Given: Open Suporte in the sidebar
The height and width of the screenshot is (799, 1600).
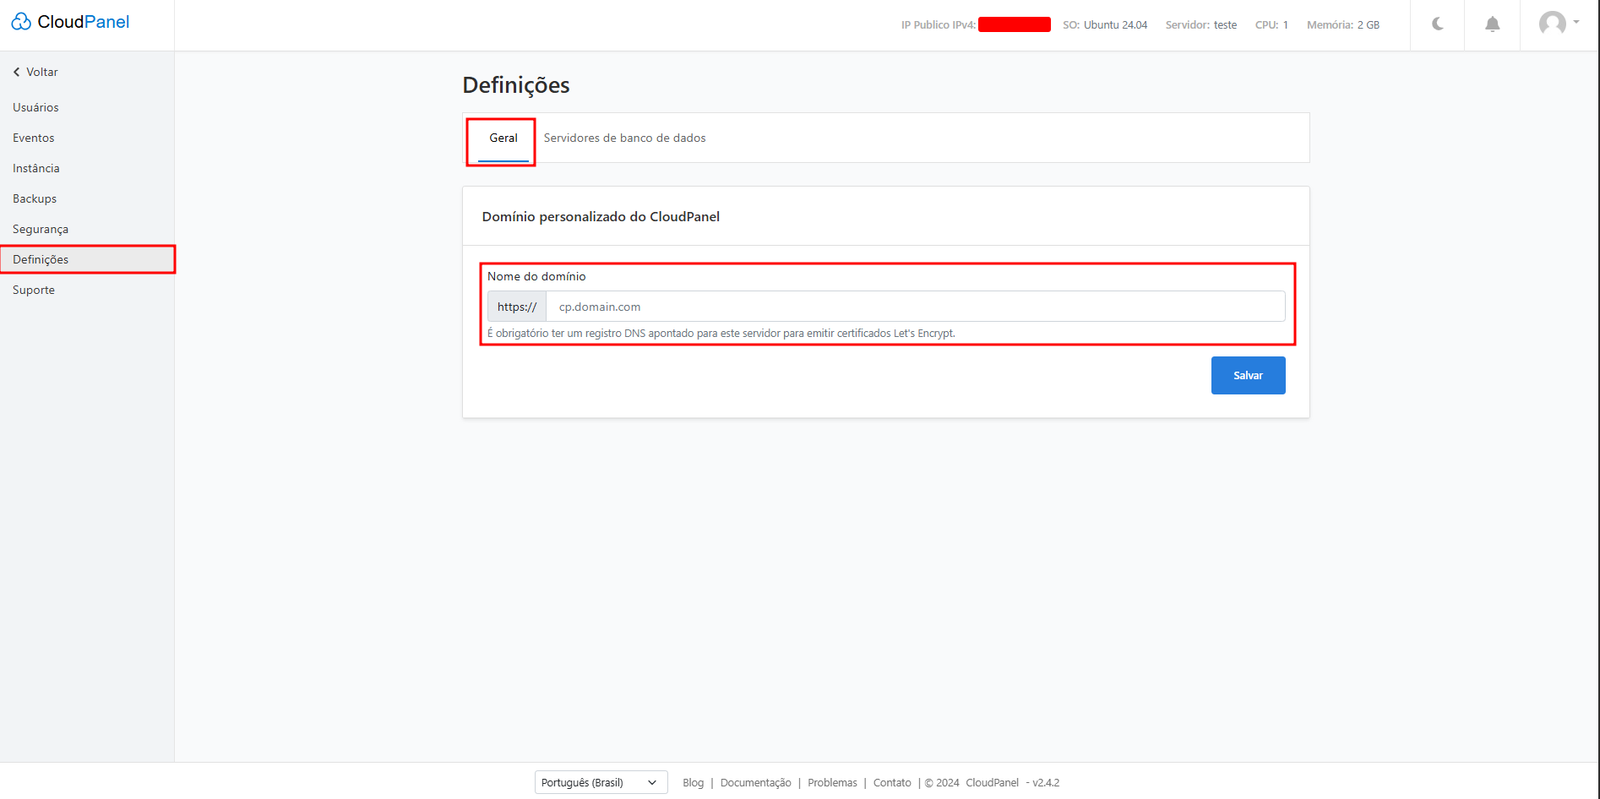Looking at the screenshot, I should 34,290.
